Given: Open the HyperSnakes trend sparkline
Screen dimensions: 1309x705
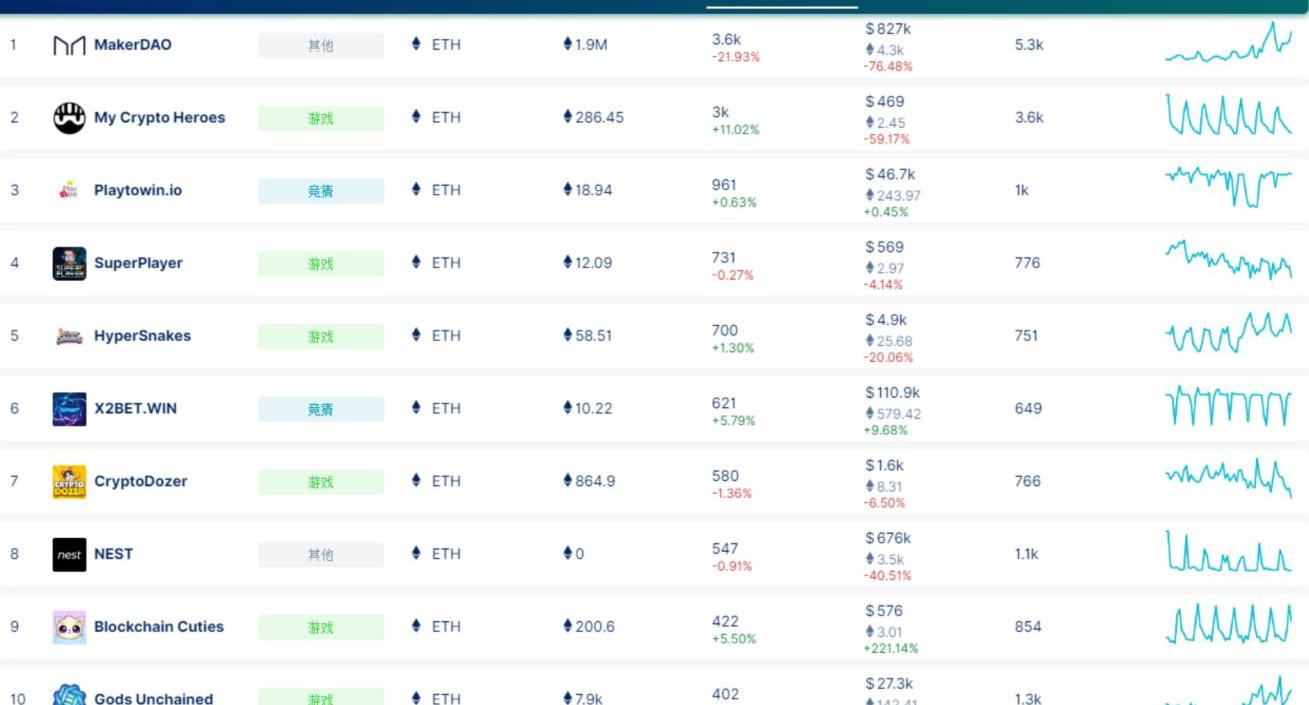Looking at the screenshot, I should pos(1229,333).
